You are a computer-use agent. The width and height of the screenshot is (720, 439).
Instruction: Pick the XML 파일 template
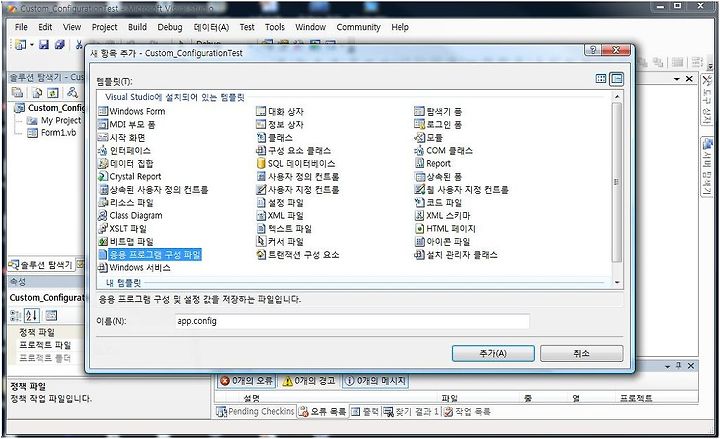click(x=280, y=215)
